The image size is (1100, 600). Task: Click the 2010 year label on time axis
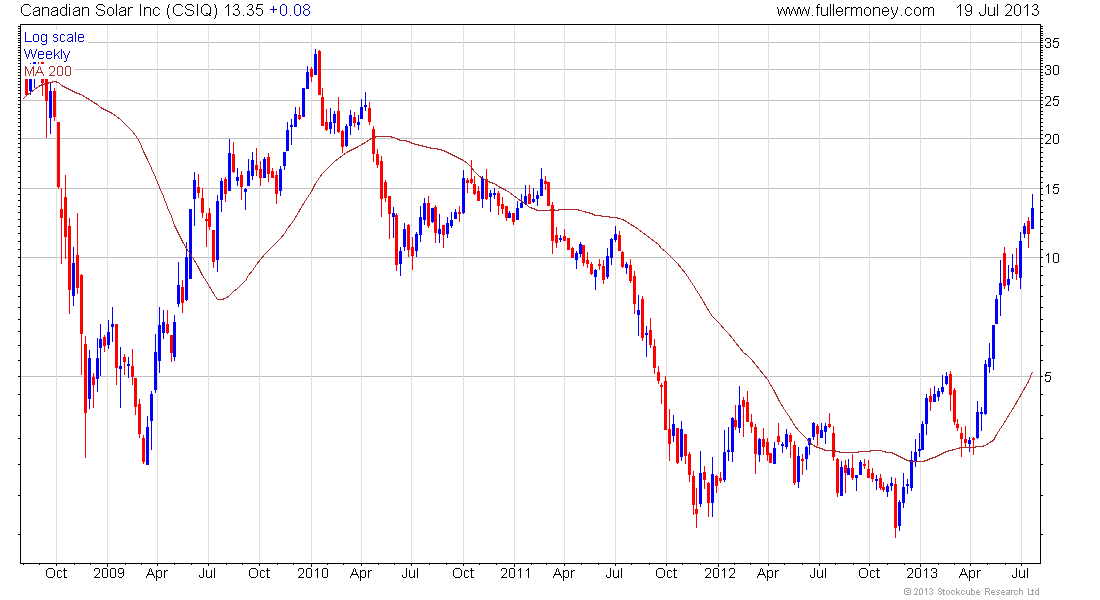click(313, 573)
